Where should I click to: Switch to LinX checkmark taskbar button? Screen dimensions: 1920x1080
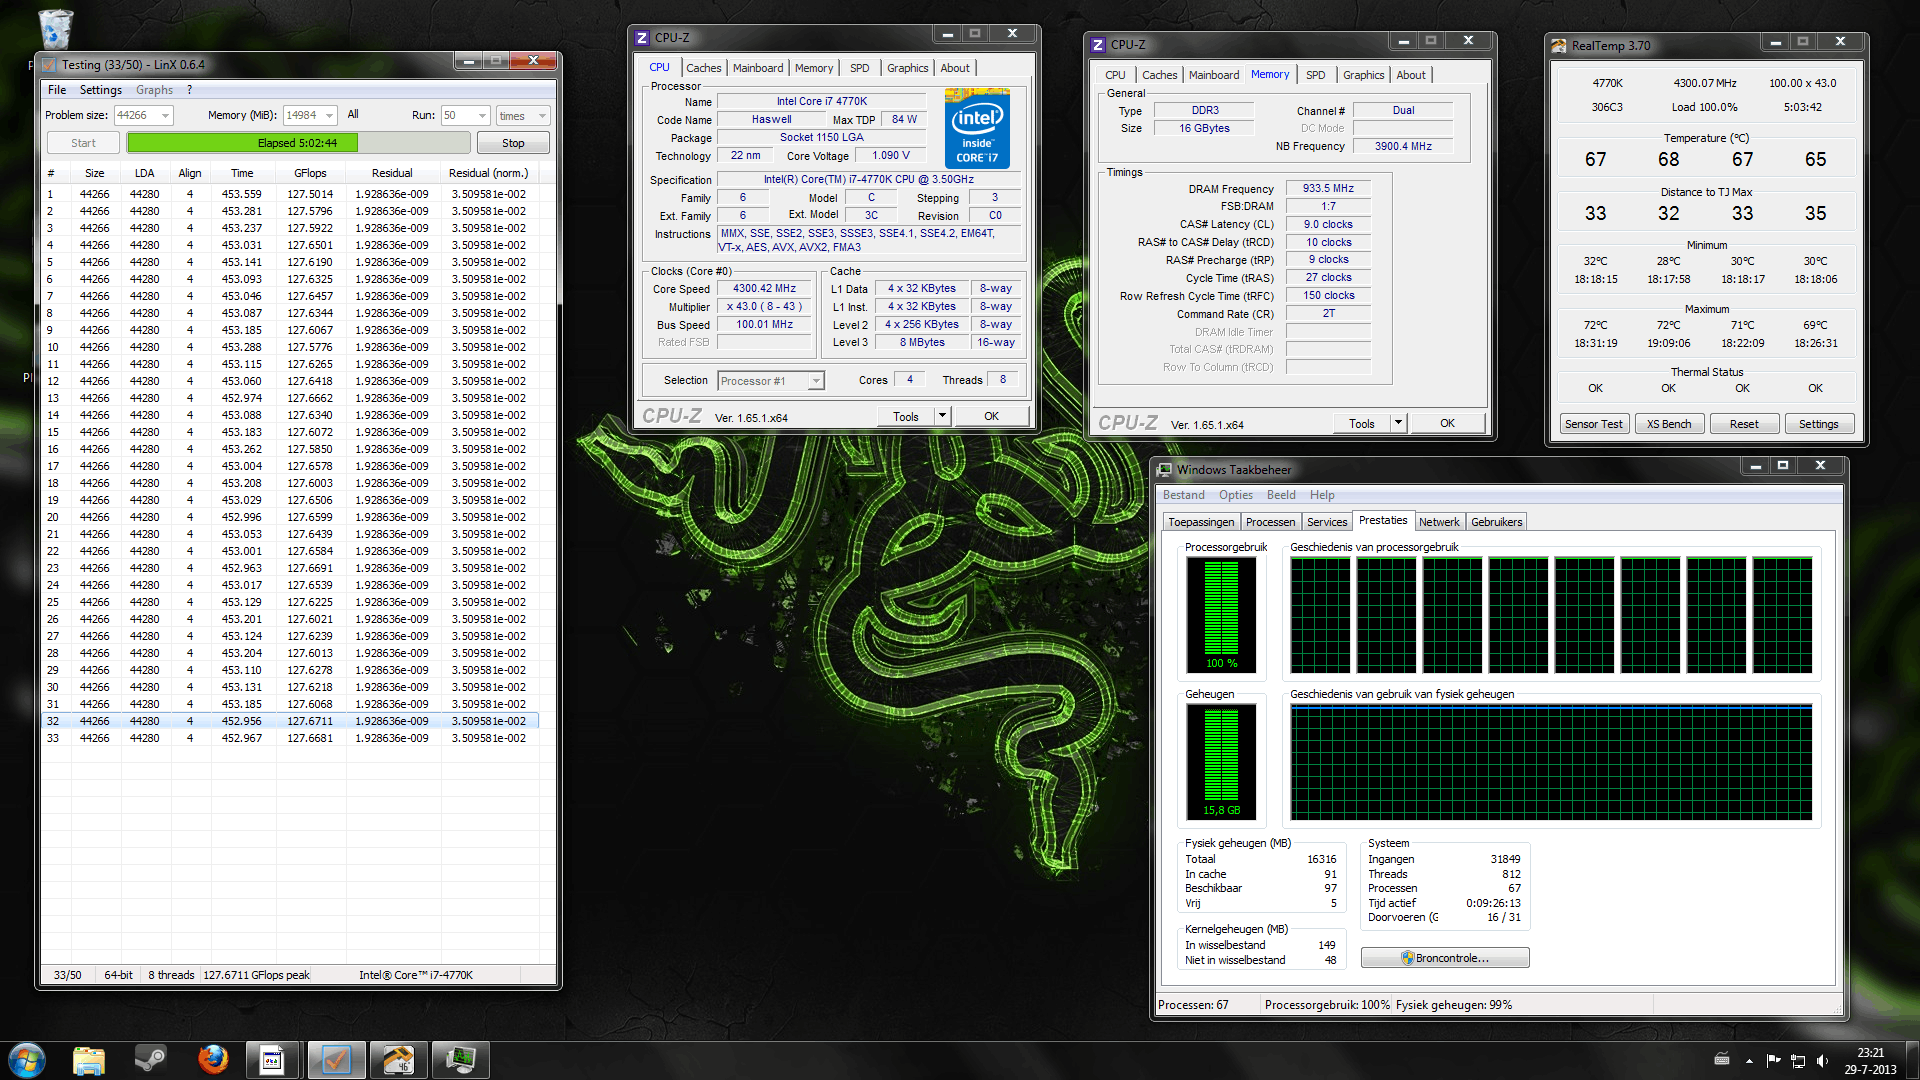pos(336,1060)
